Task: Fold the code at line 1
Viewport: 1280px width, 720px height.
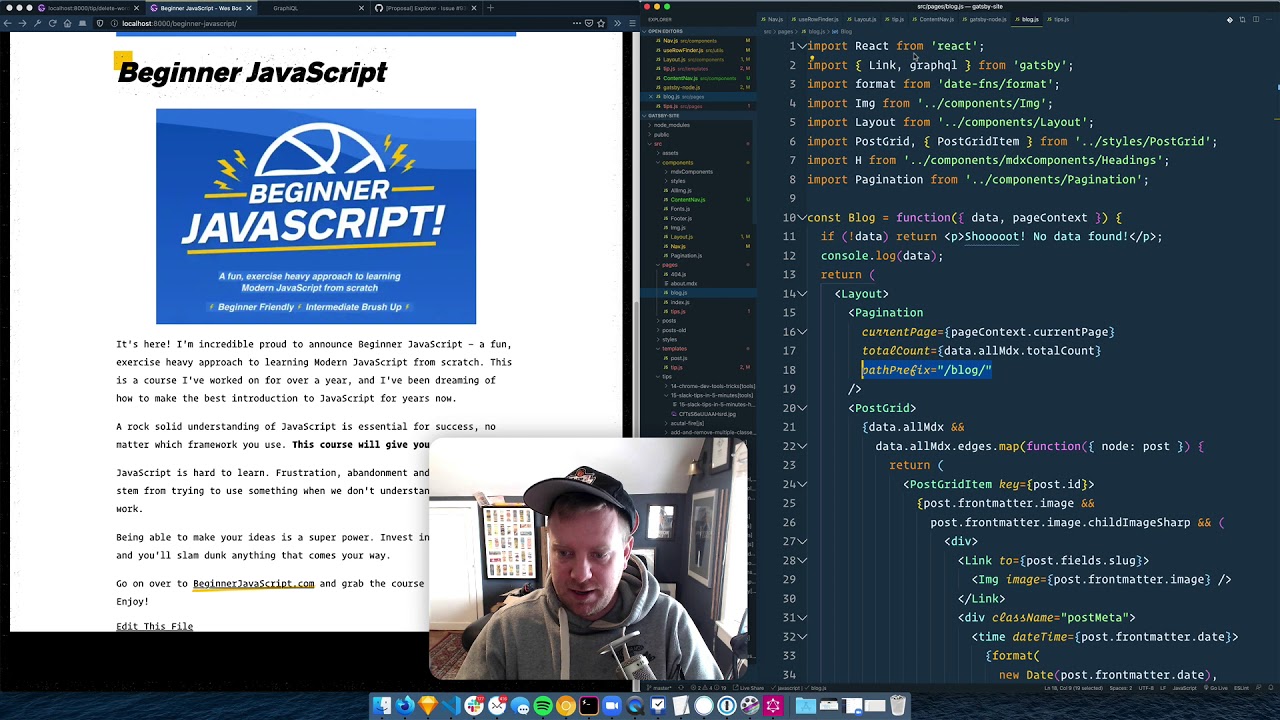Action: (x=802, y=46)
